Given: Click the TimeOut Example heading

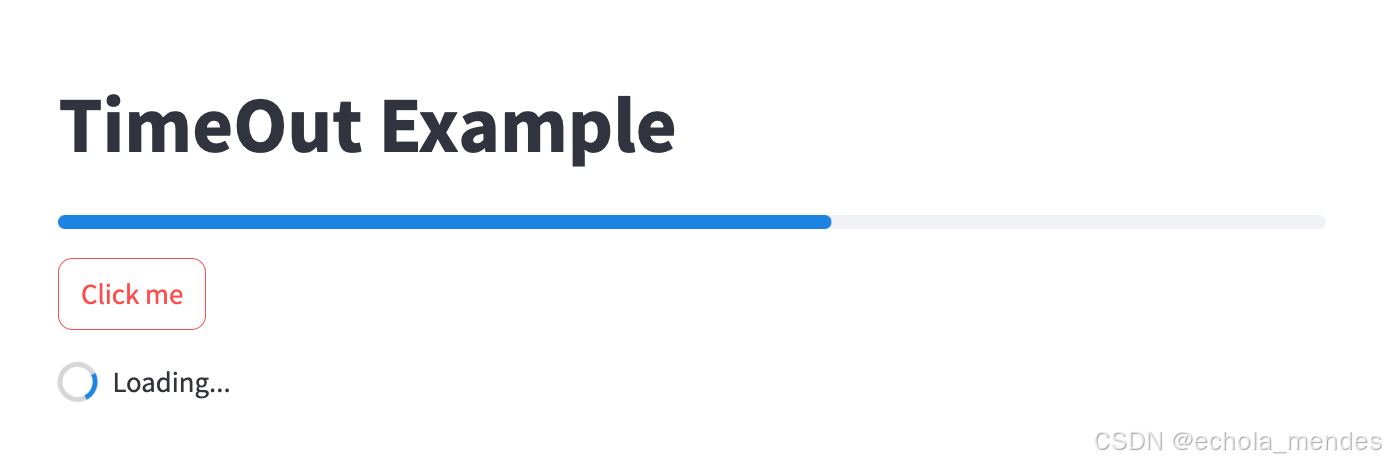Looking at the screenshot, I should [368, 127].
